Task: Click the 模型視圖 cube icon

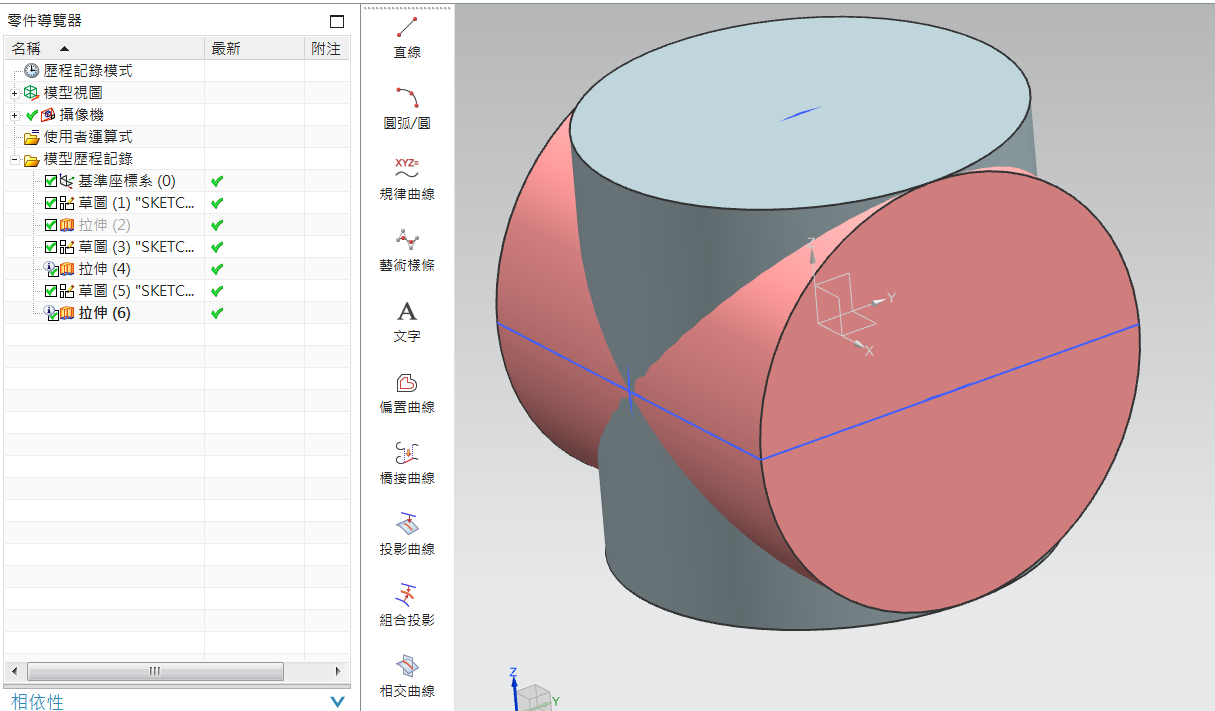Action: 32,93
